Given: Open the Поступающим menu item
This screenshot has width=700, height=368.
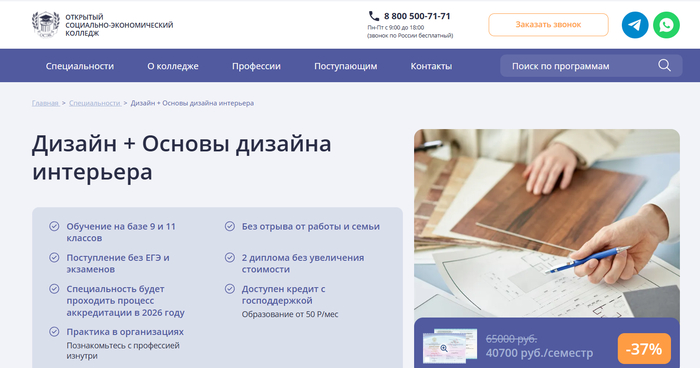Looking at the screenshot, I should click(346, 66).
